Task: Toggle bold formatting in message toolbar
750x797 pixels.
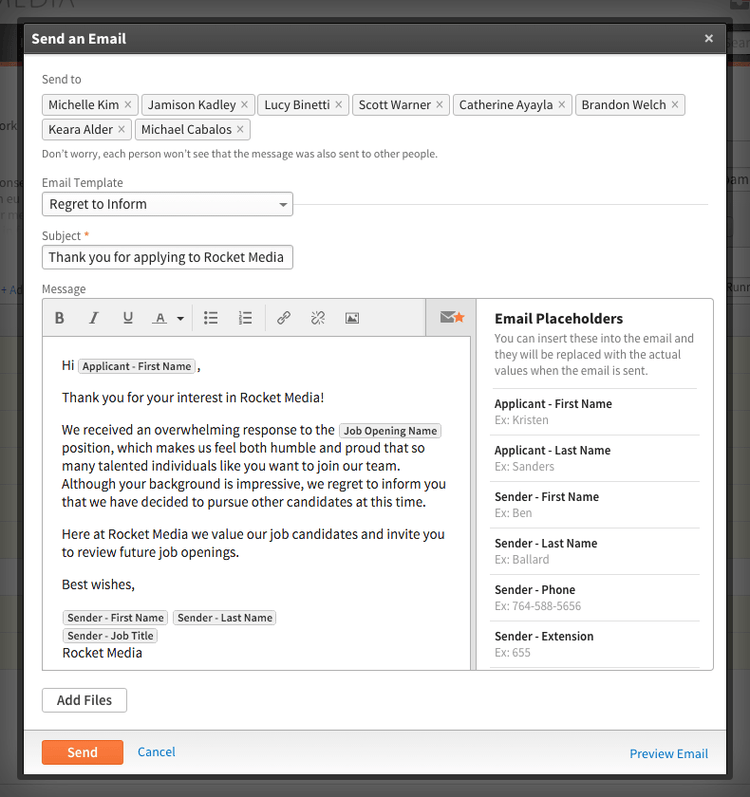Action: (59, 318)
